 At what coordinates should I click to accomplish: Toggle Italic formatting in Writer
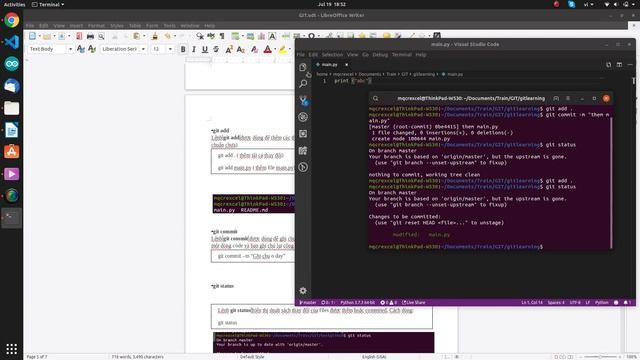pyautogui.click(x=193, y=49)
